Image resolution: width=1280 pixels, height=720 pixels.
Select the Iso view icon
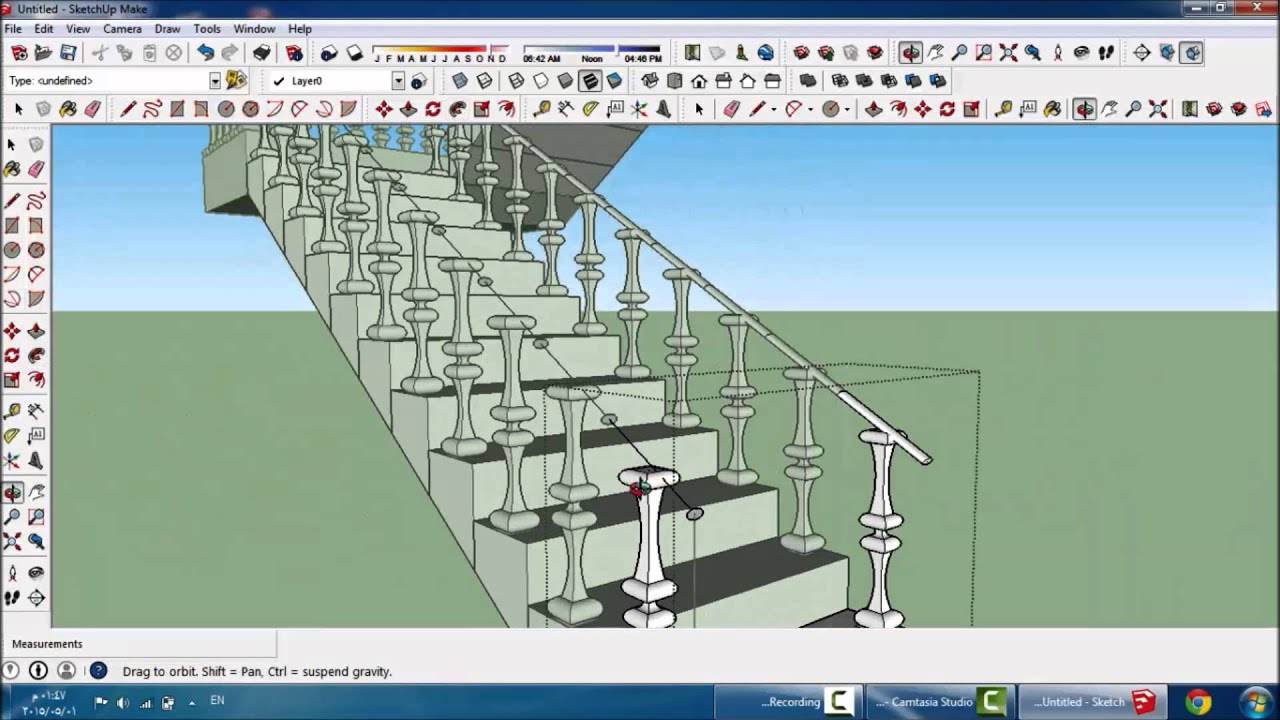click(x=650, y=81)
